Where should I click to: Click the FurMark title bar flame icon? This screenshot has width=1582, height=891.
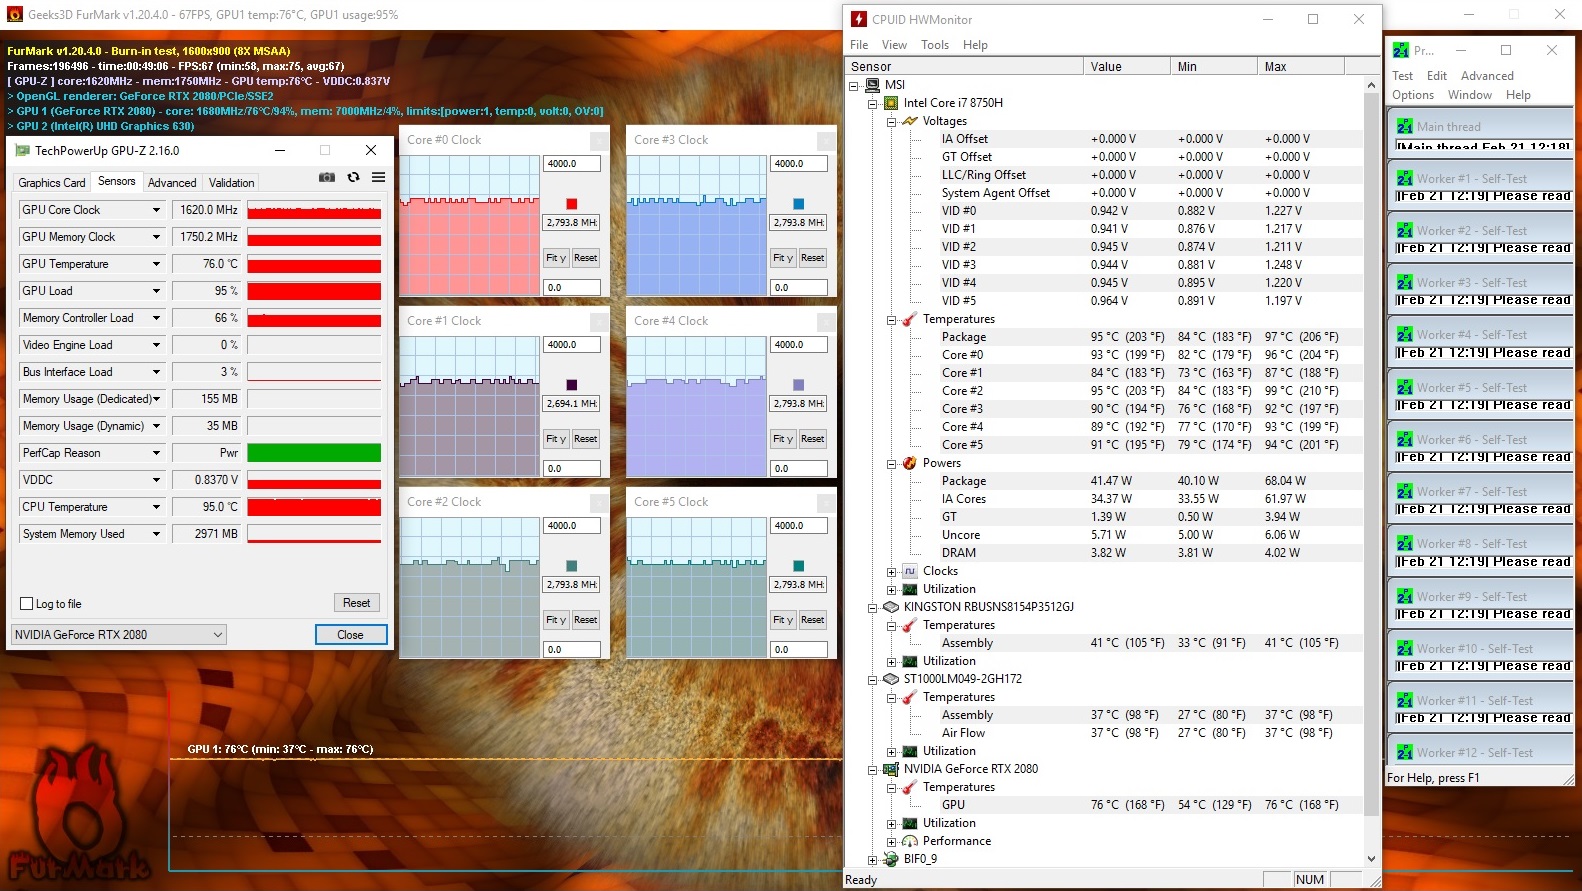(x=14, y=14)
